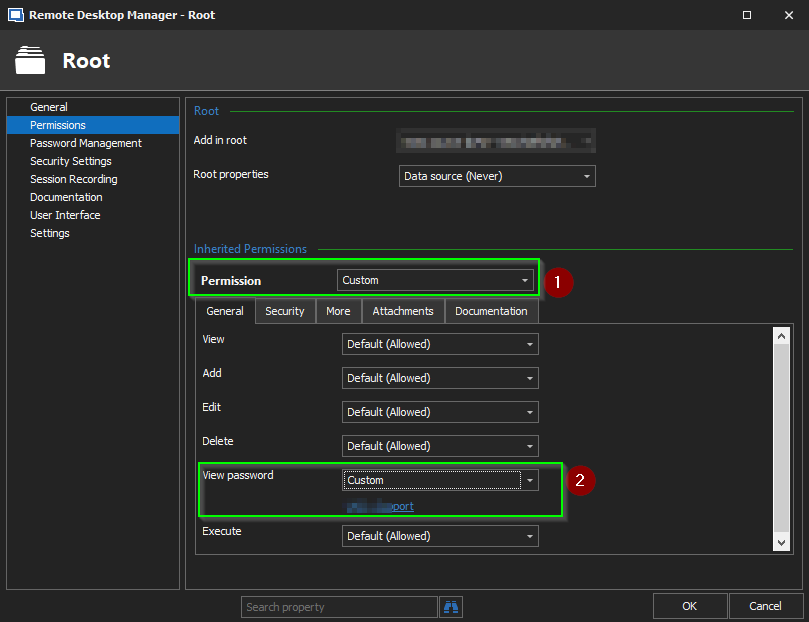The width and height of the screenshot is (809, 622).
Task: Switch to the Attachments tab
Action: [403, 311]
